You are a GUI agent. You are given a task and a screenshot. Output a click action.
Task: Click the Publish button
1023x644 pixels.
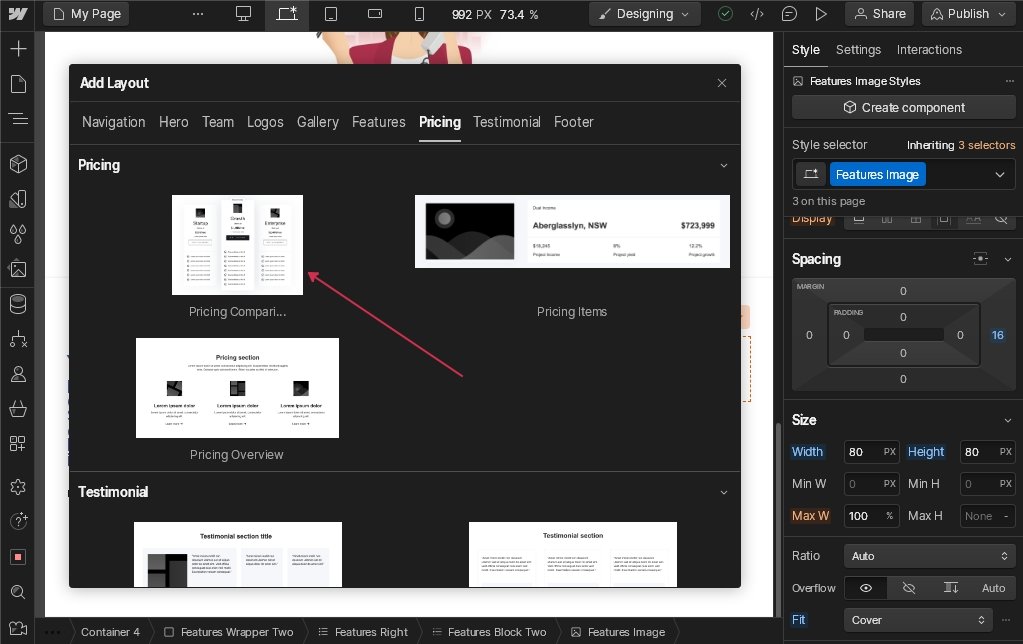pos(967,14)
